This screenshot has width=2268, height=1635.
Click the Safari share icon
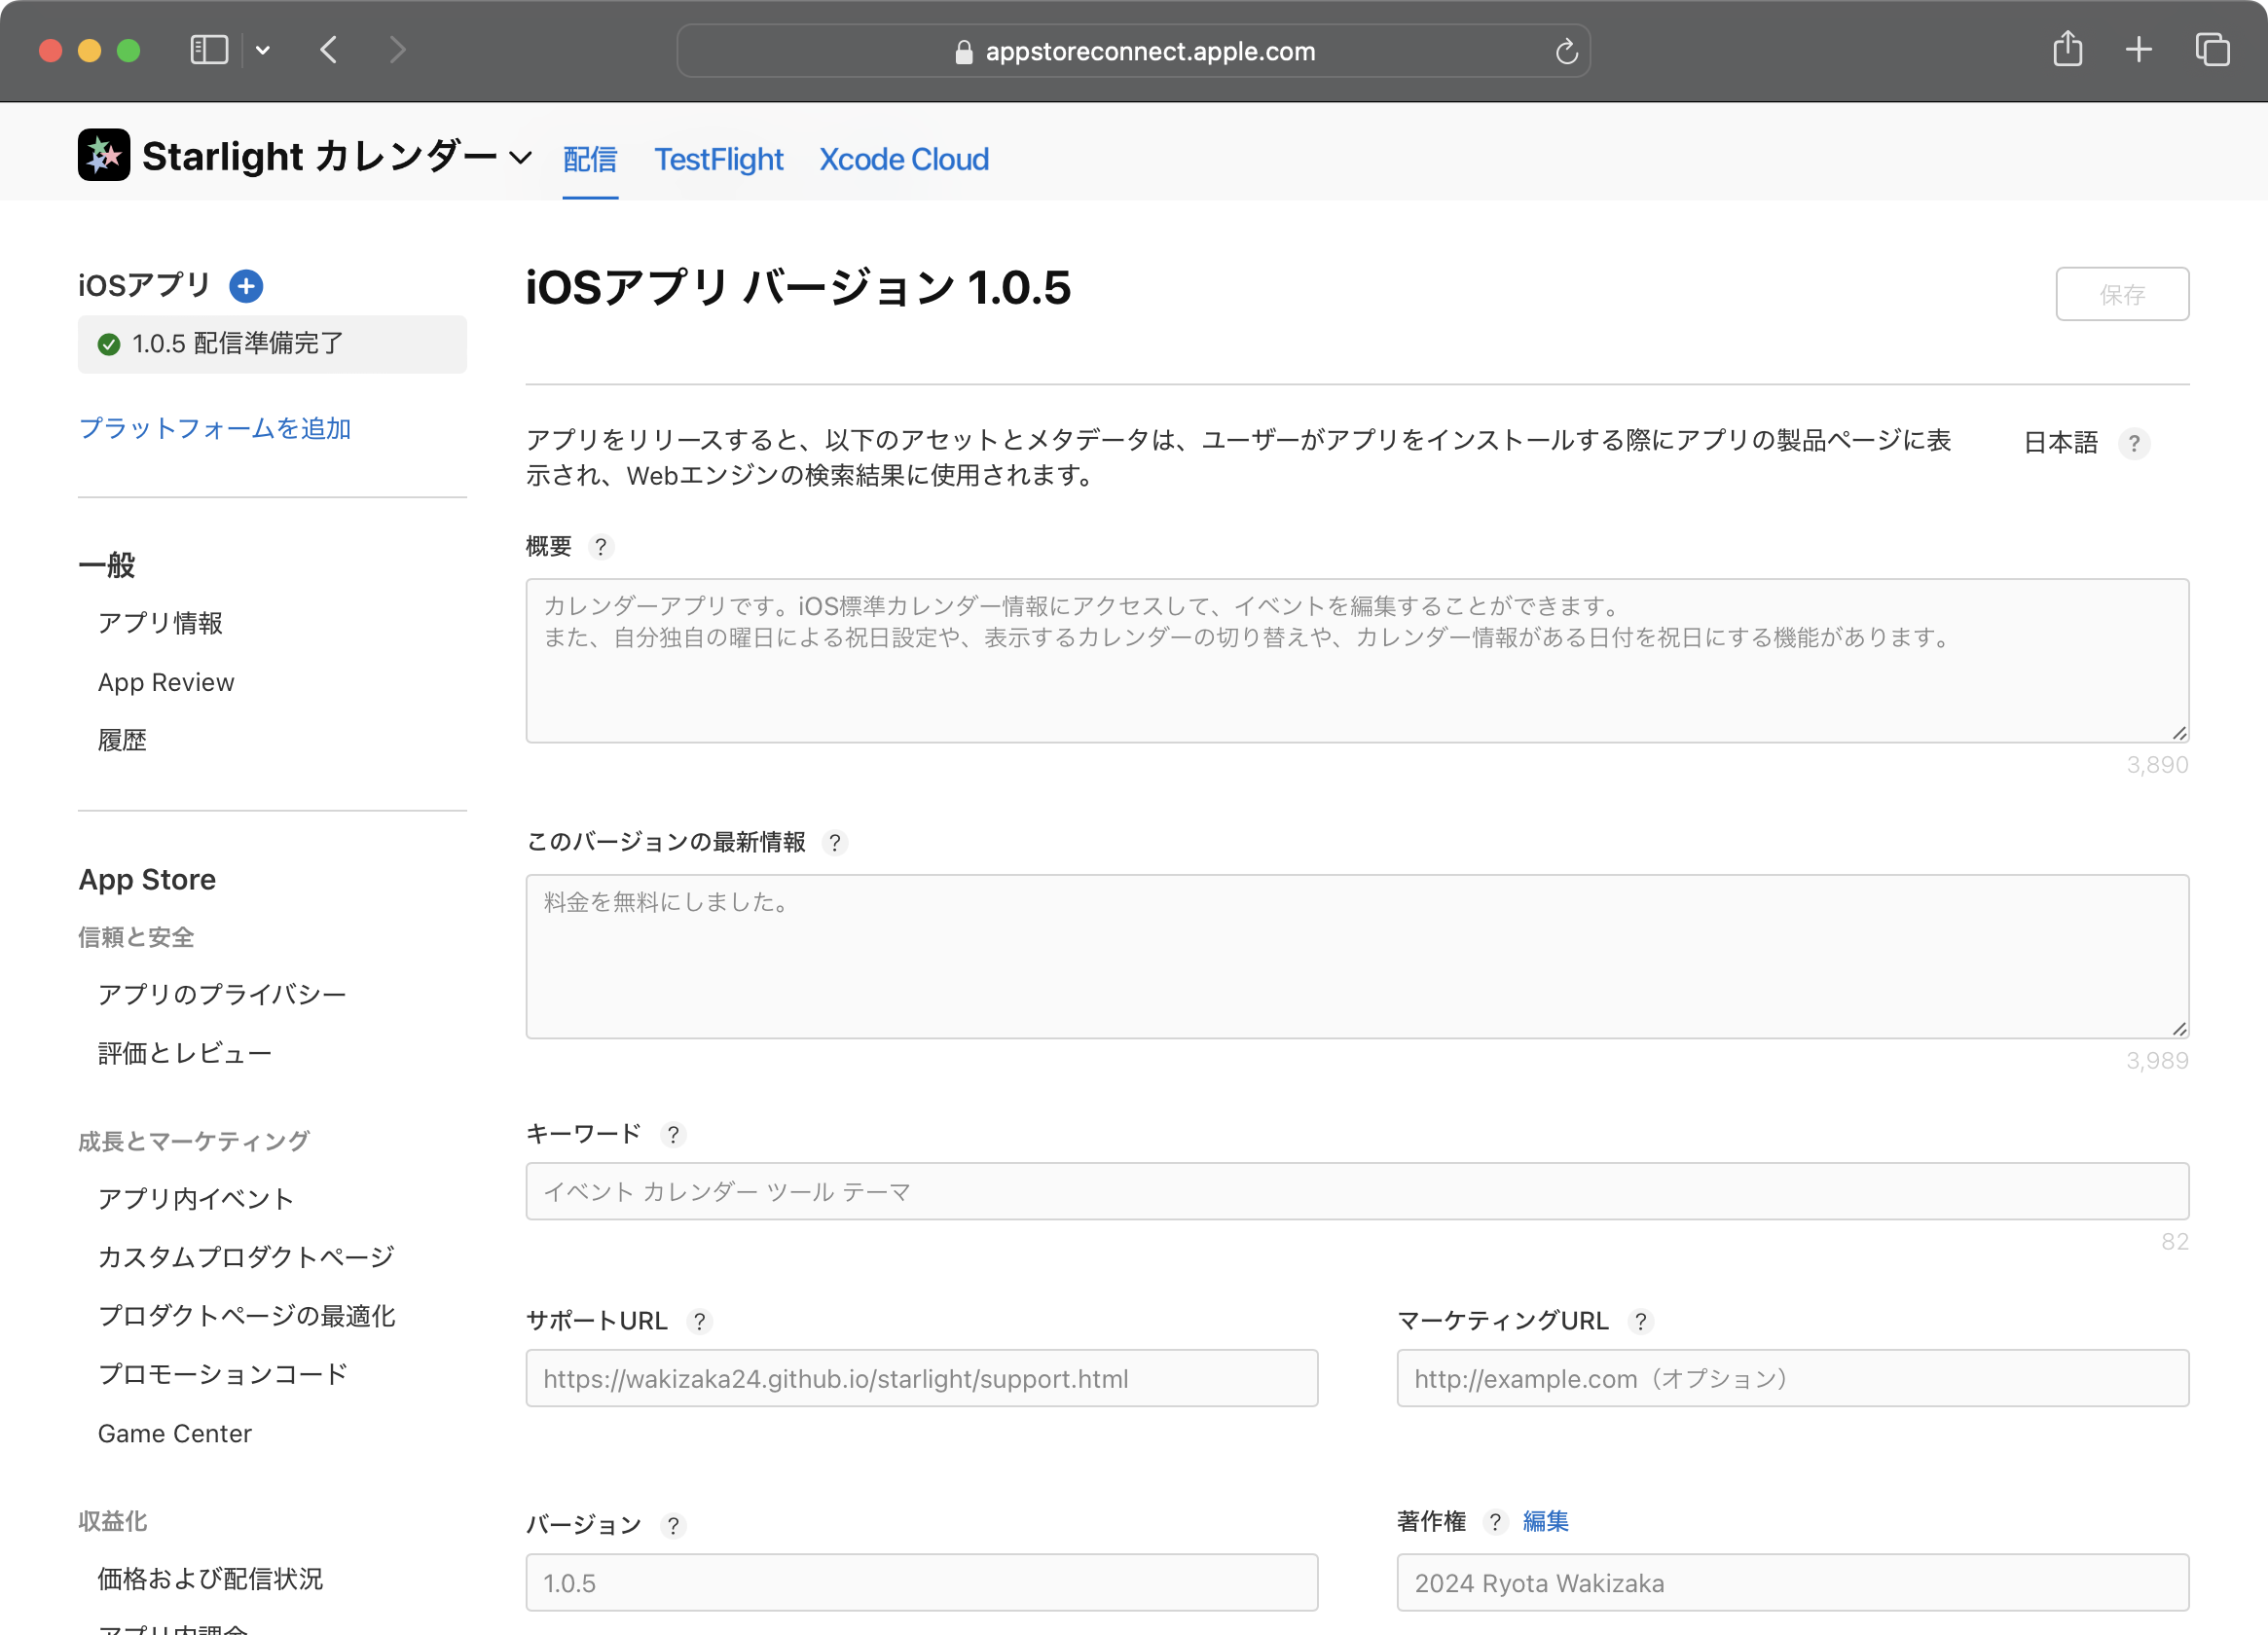2067,50
